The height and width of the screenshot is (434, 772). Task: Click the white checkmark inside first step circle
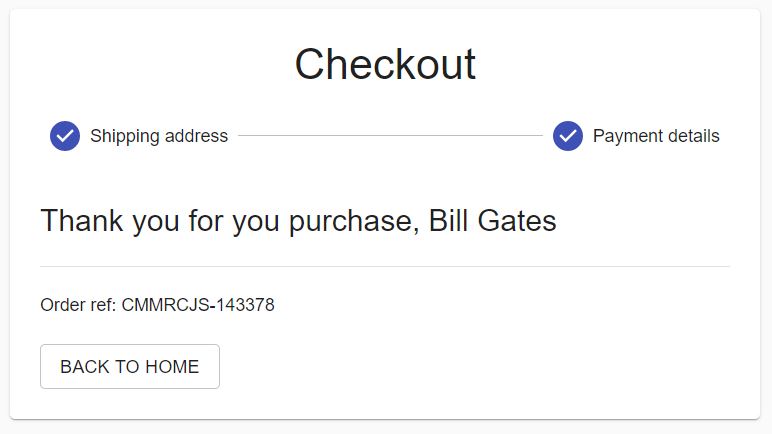[65, 135]
